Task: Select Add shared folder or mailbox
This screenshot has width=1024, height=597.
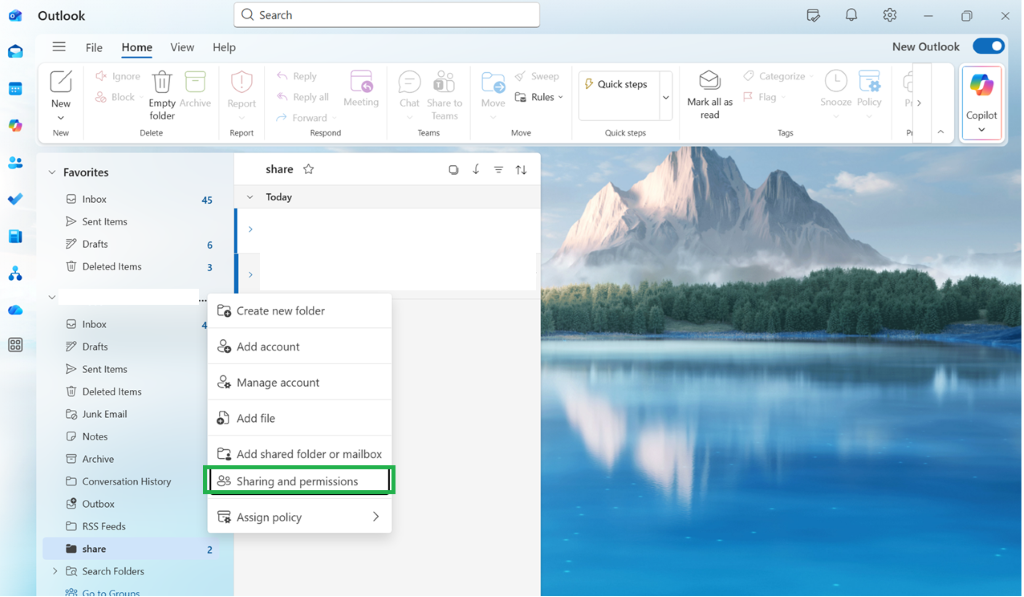Action: 300,454
